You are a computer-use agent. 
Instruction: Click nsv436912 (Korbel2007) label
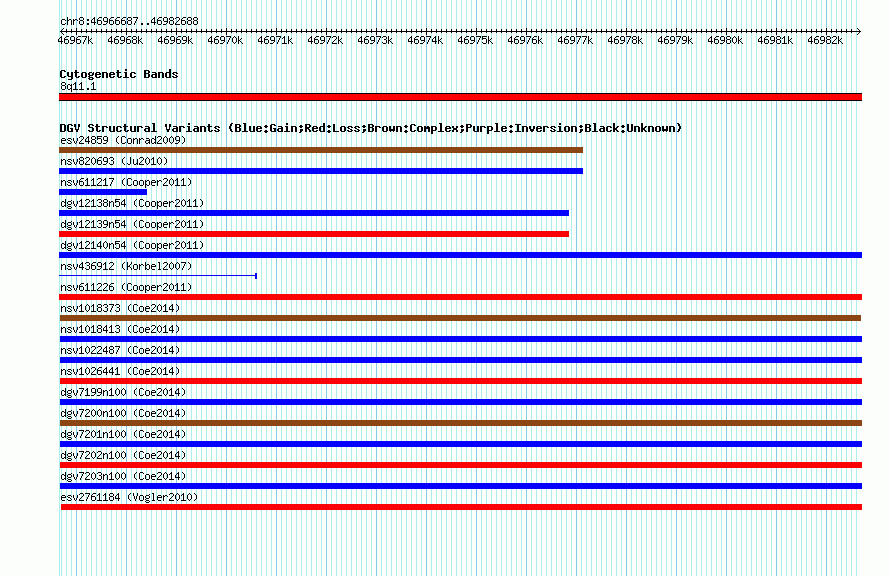click(x=126, y=266)
